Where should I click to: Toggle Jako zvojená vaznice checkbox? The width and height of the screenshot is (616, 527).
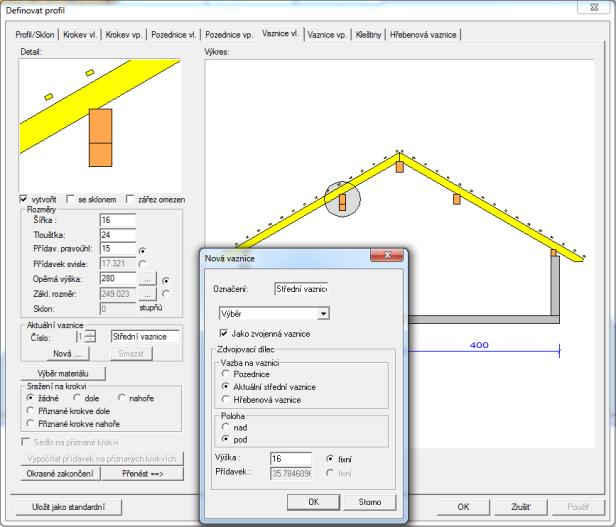pyautogui.click(x=224, y=334)
